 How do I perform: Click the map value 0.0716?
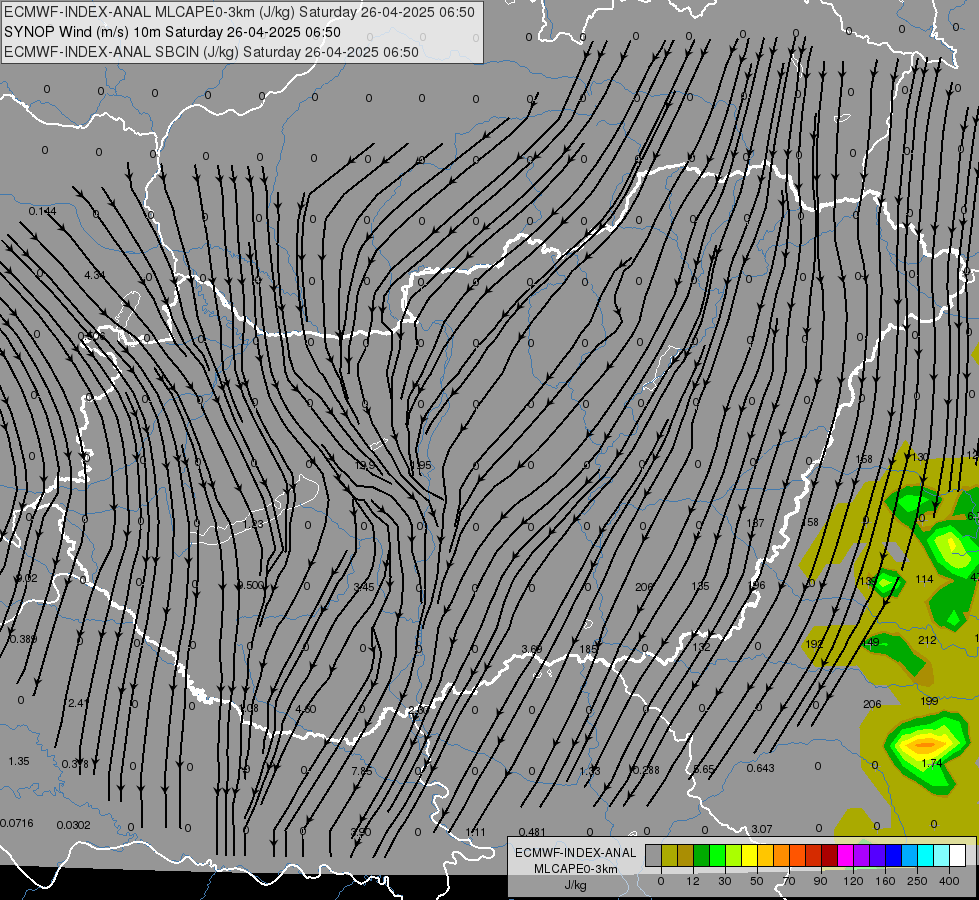17,823
